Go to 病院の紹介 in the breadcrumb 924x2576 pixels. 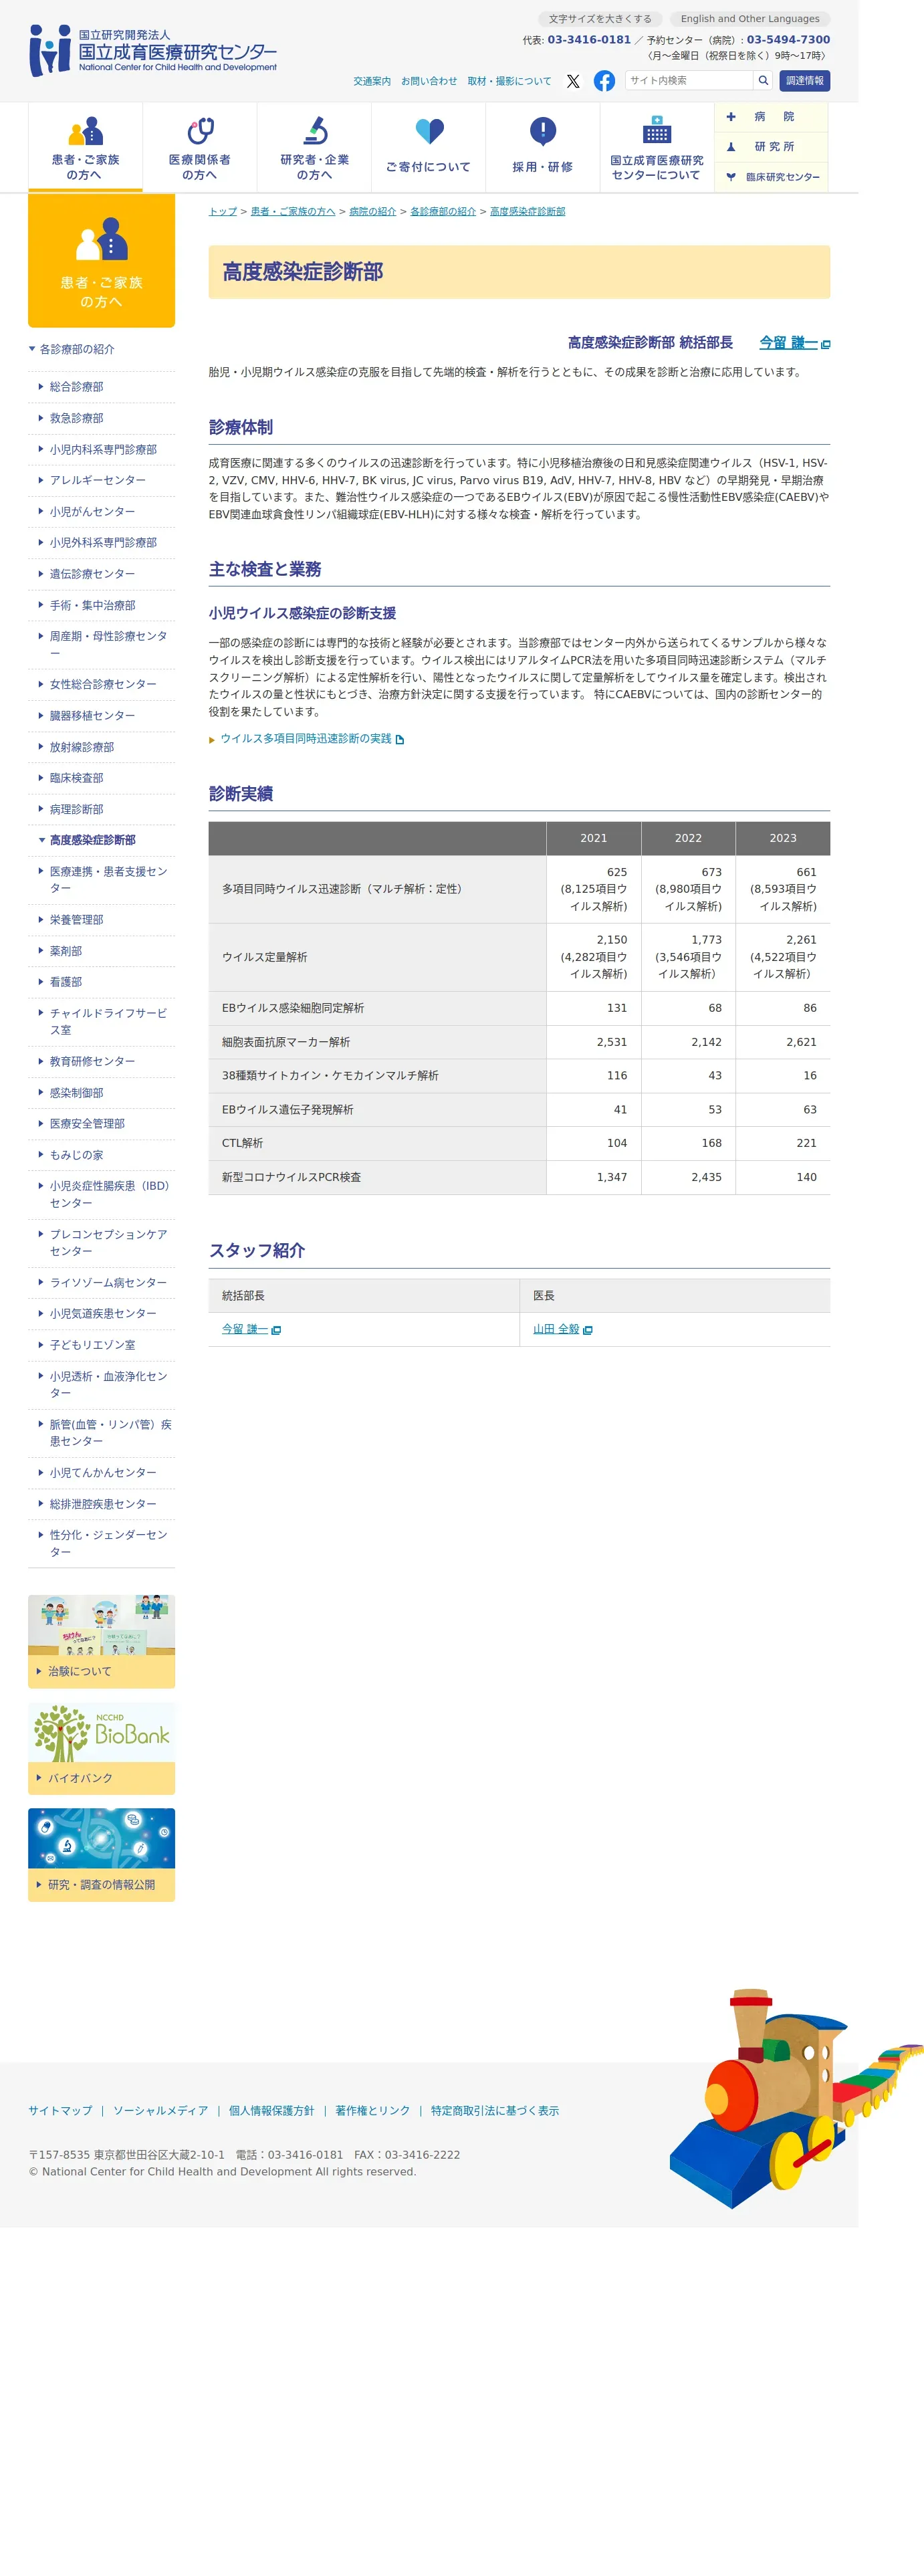[372, 211]
